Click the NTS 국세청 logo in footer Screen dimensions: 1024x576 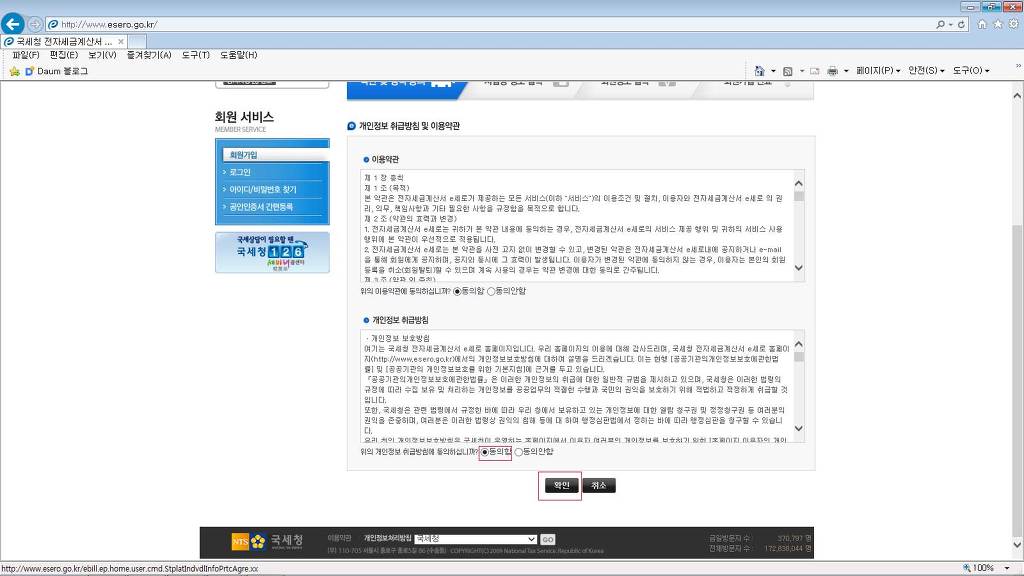pos(268,541)
